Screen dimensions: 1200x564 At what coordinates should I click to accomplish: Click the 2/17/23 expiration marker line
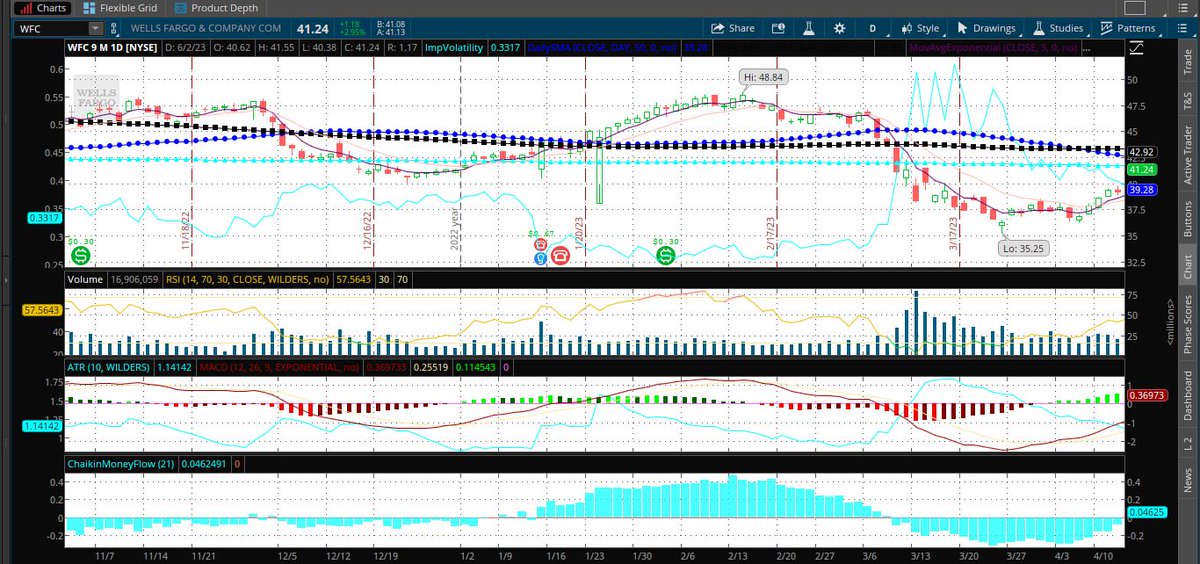[x=776, y=160]
